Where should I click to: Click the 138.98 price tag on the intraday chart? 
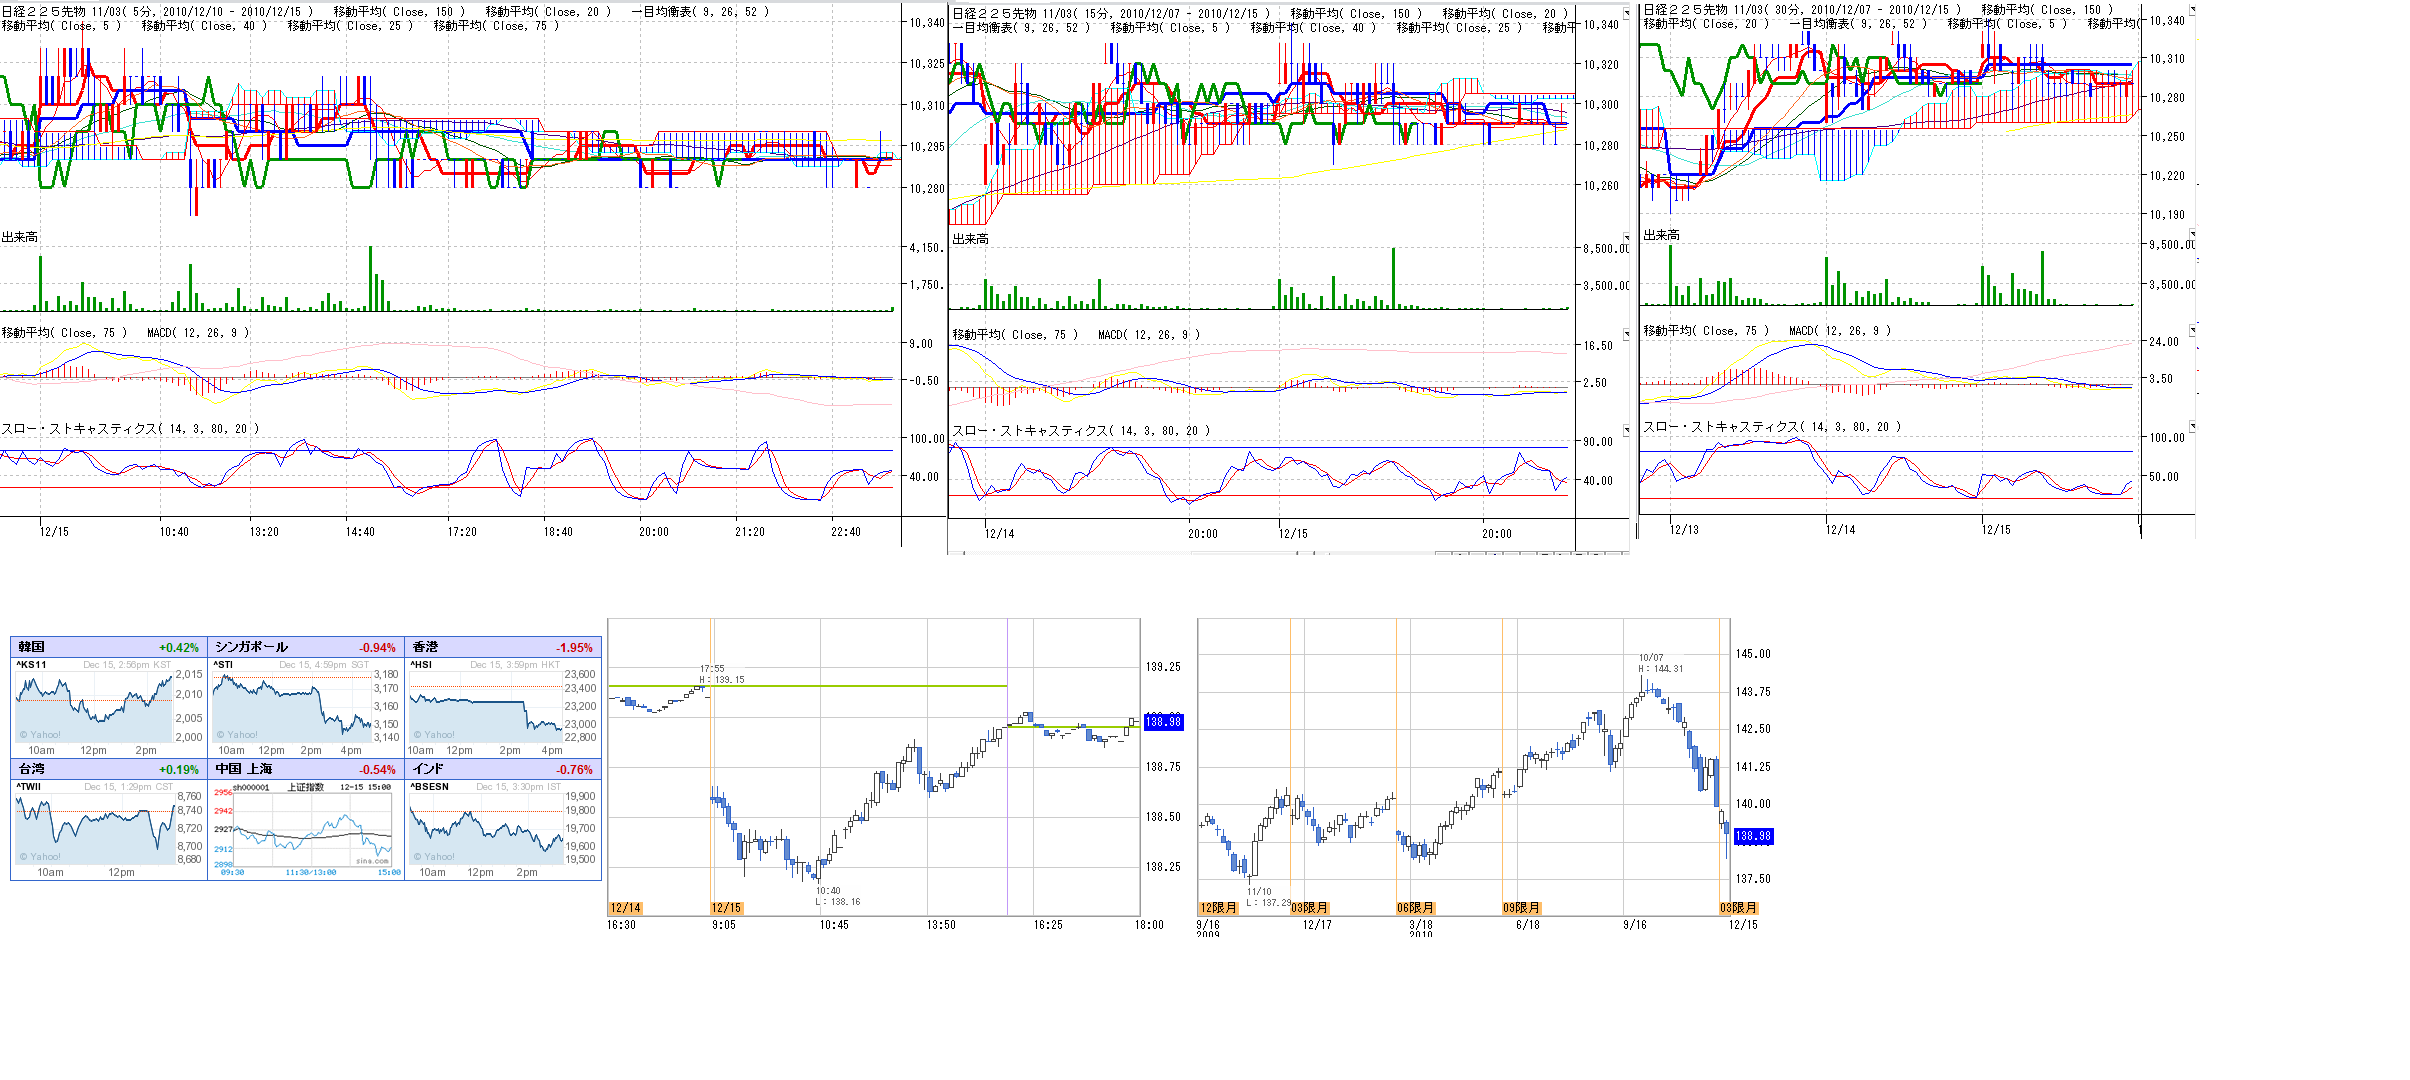click(1163, 721)
